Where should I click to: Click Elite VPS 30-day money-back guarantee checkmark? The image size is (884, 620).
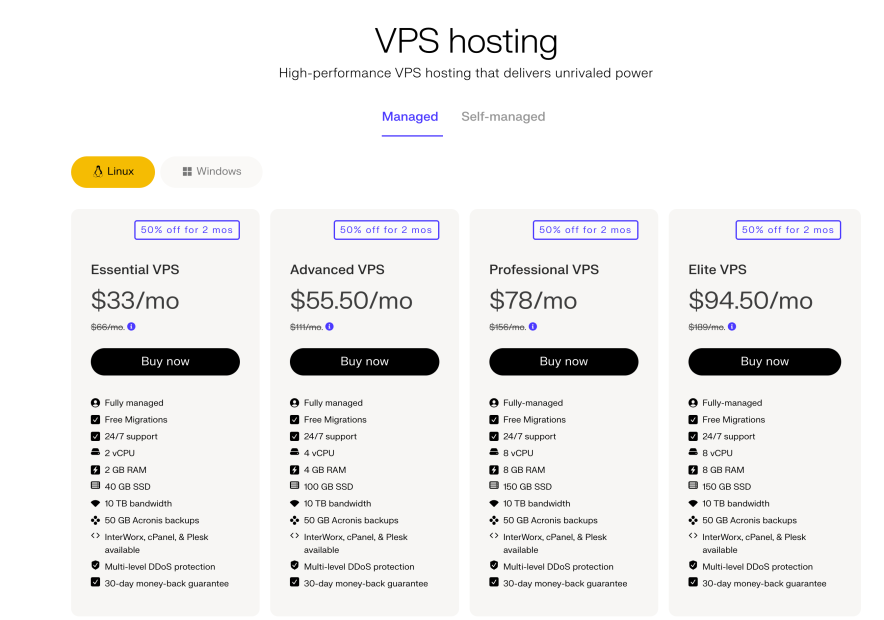[694, 583]
